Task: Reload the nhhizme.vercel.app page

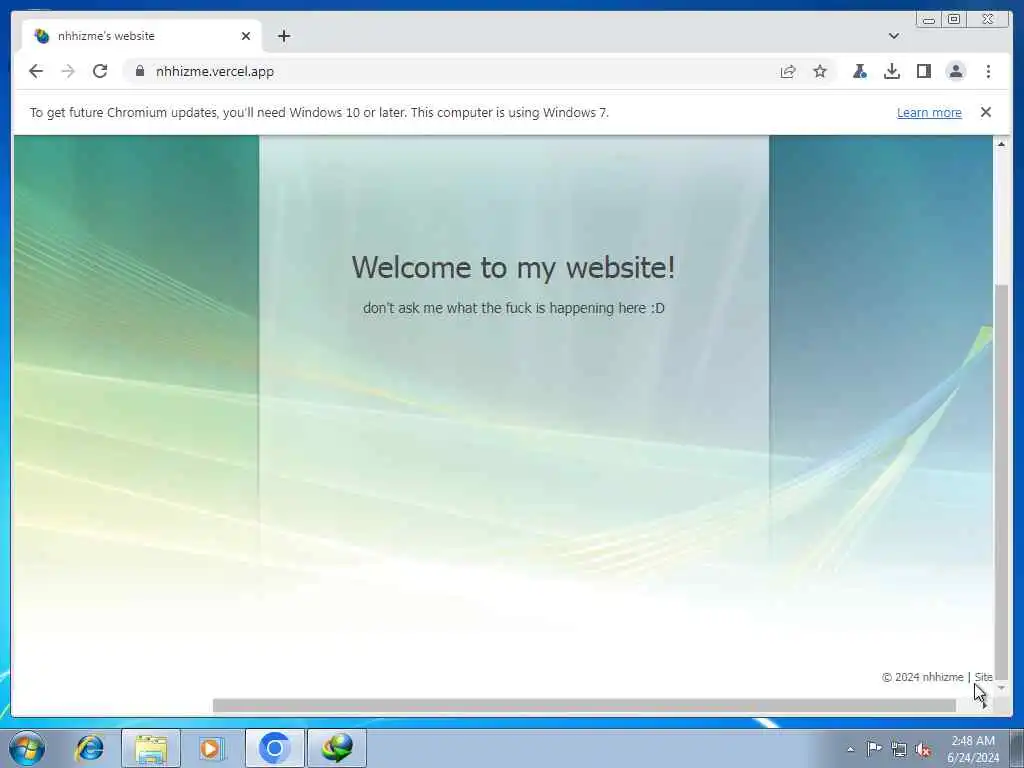Action: point(100,71)
